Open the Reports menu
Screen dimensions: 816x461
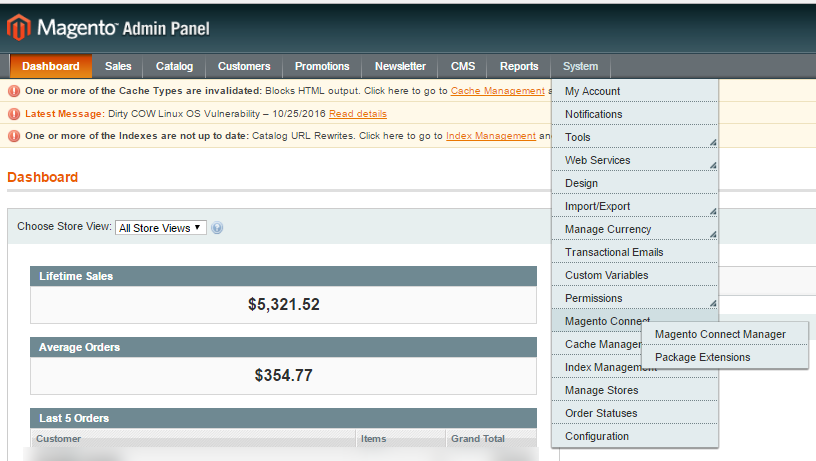click(519, 66)
